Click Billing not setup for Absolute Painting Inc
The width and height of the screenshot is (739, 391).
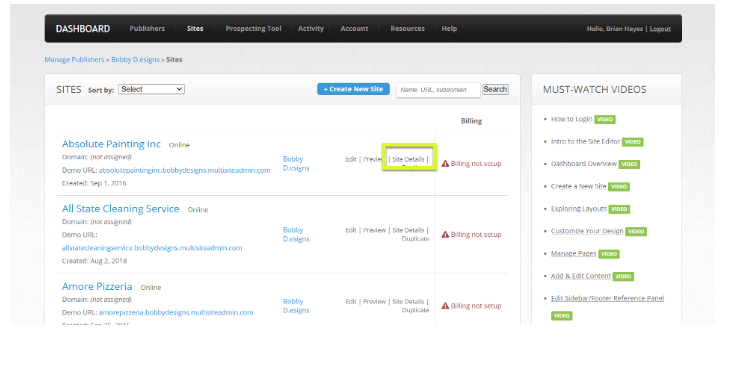coord(476,163)
